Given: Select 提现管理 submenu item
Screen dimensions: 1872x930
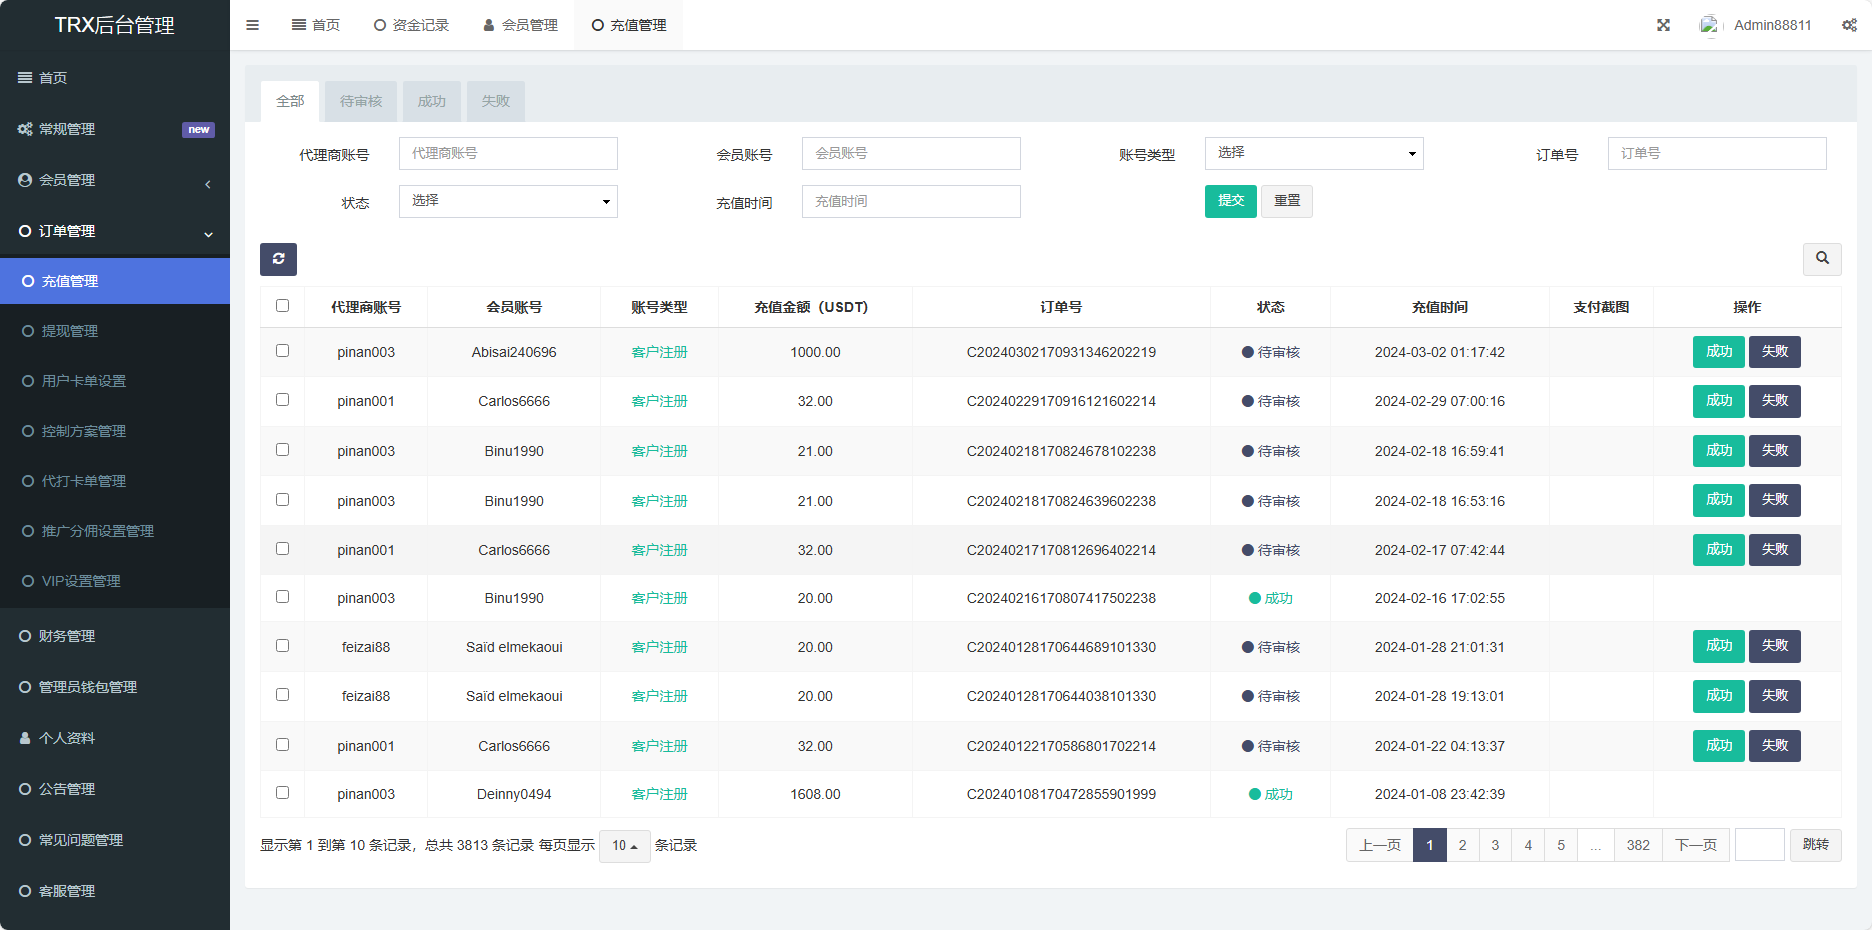Looking at the screenshot, I should click(x=115, y=331).
